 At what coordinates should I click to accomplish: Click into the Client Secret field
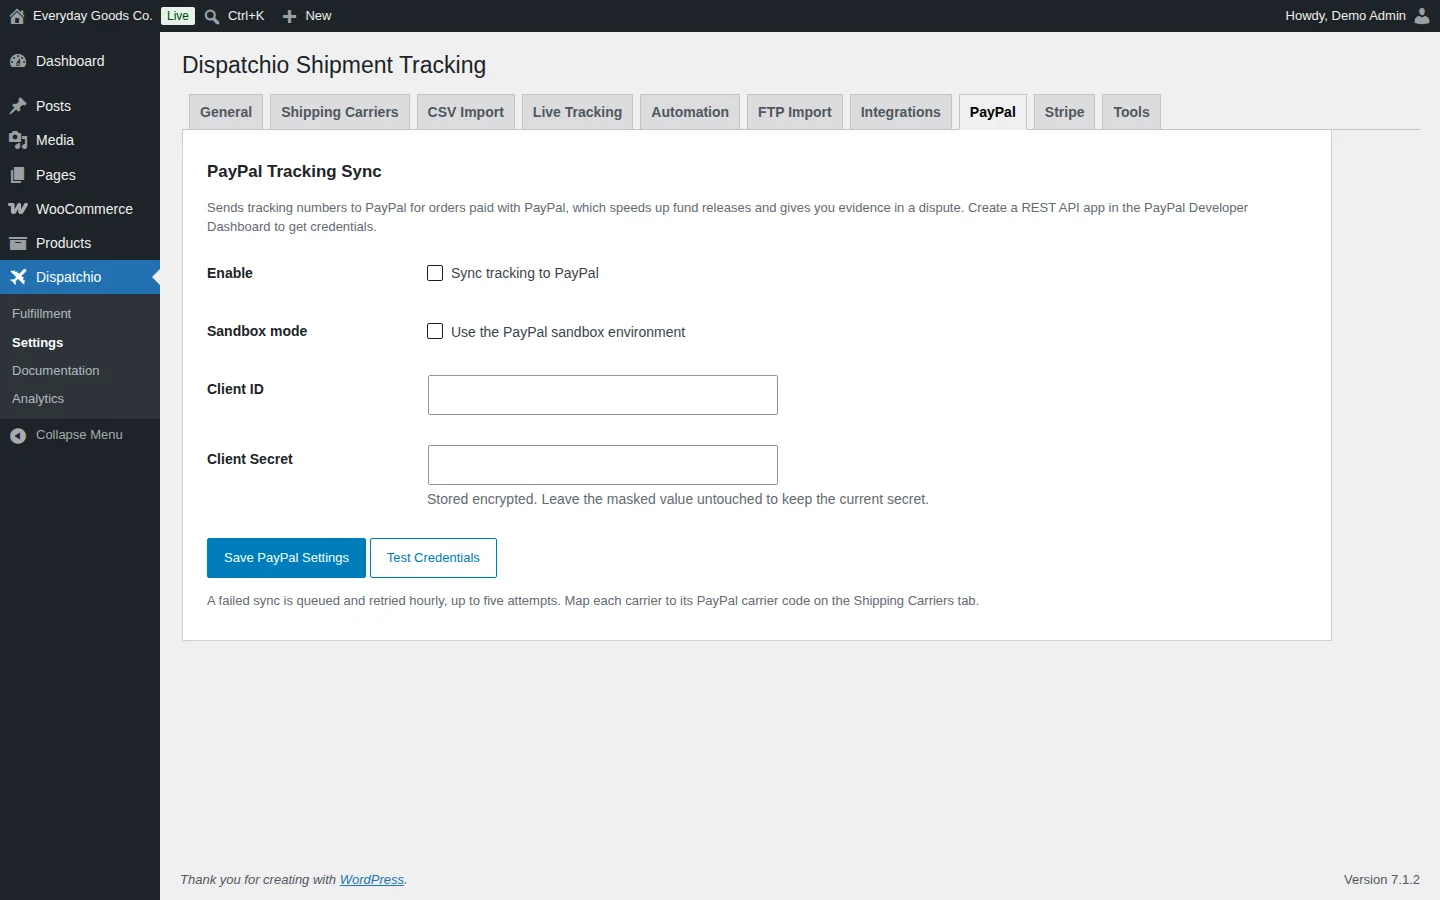[x=603, y=465]
